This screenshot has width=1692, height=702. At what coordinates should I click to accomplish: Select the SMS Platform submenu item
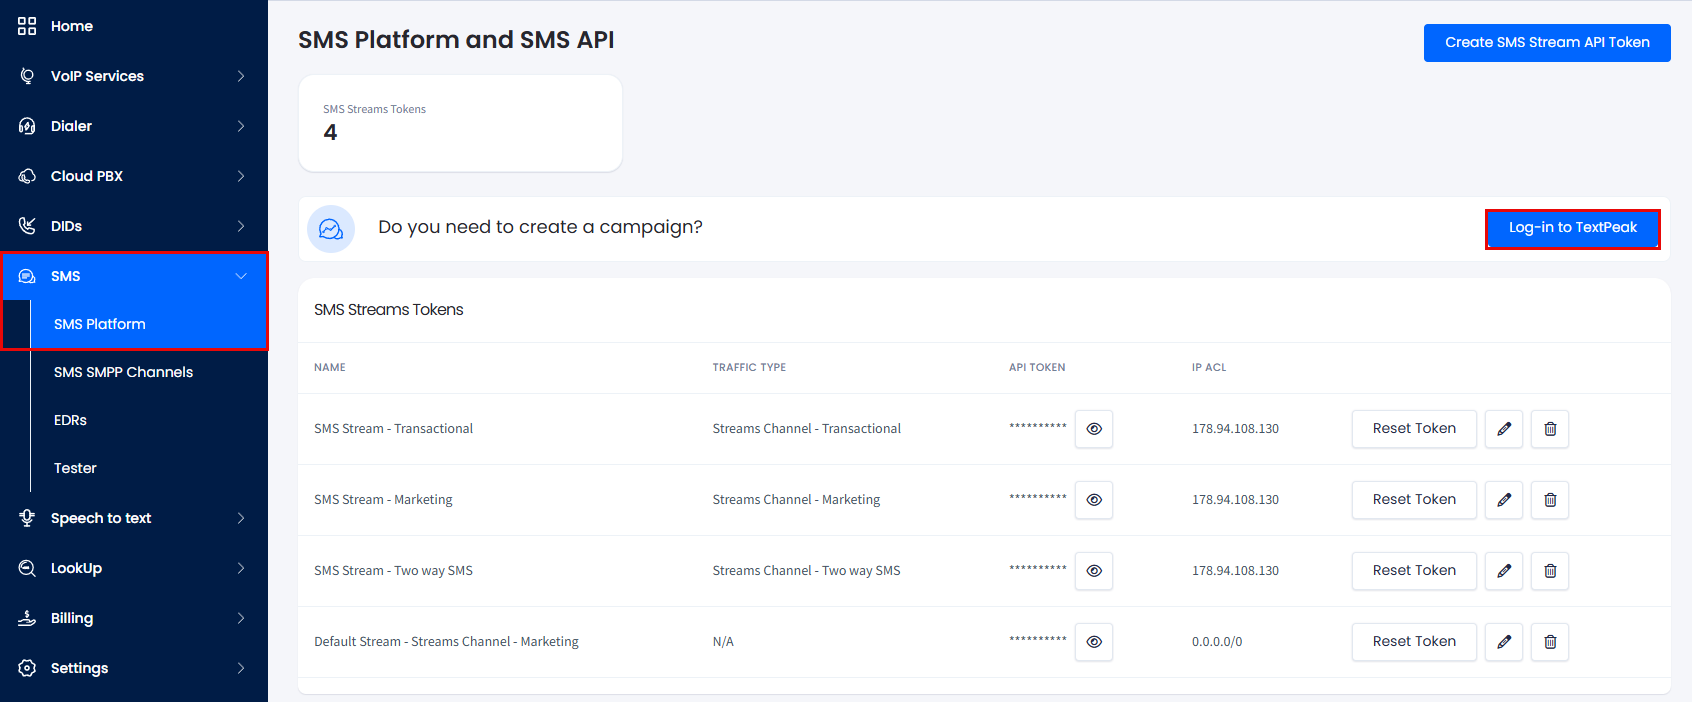149,324
